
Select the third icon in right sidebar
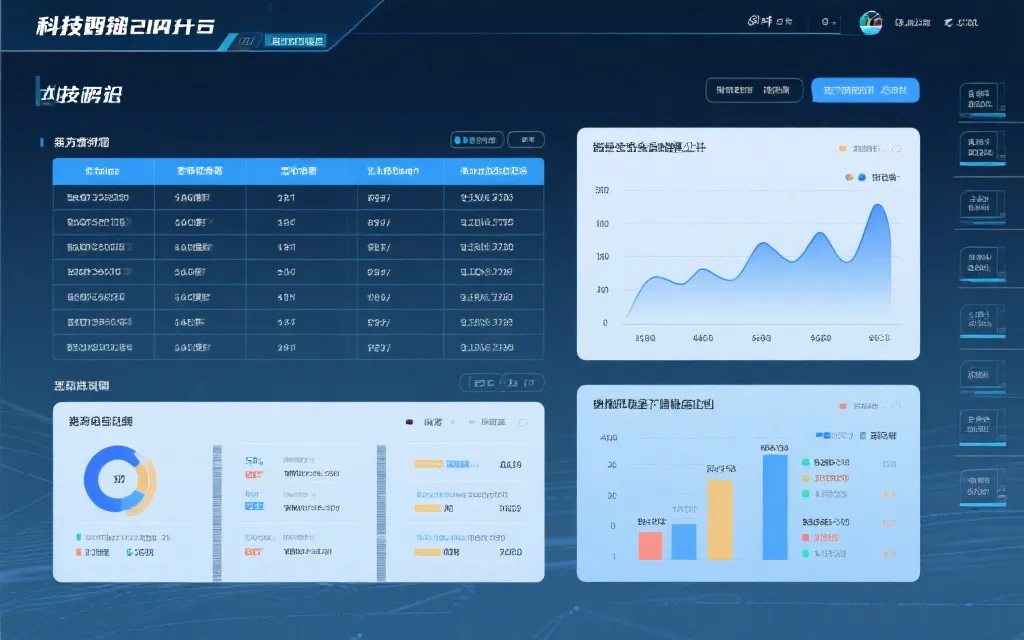980,205
